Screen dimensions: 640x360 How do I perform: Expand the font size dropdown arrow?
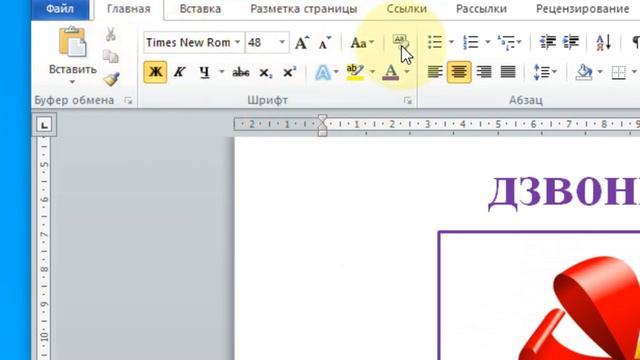click(282, 42)
